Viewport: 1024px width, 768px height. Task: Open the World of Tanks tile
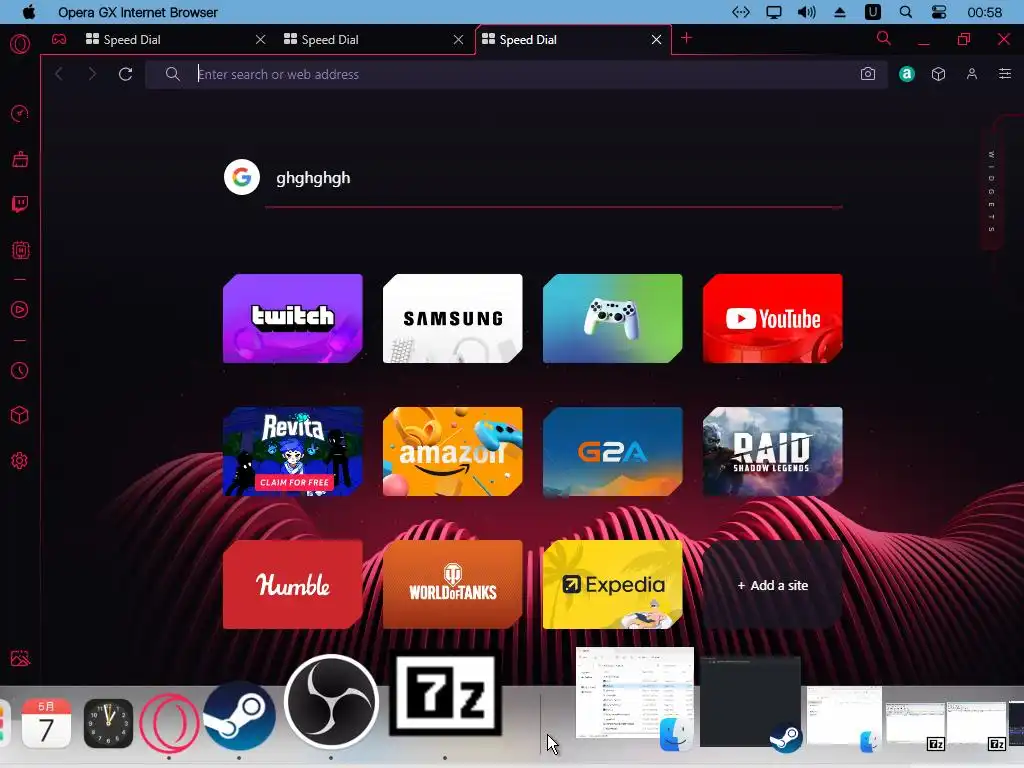pos(453,584)
